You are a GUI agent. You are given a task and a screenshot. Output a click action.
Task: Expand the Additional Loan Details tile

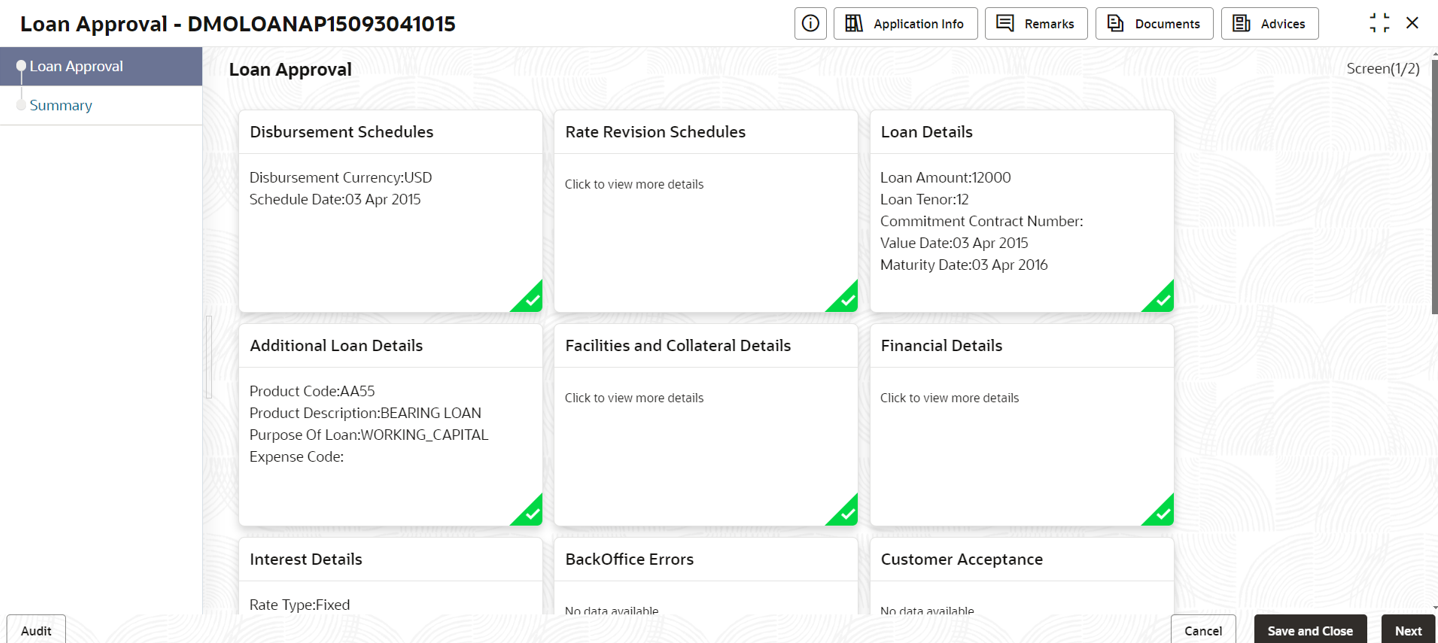point(390,425)
